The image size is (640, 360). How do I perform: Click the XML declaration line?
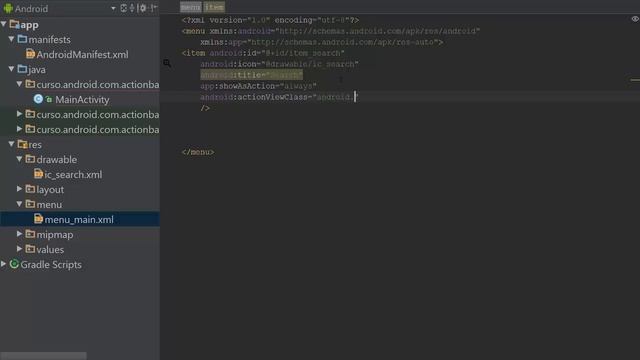(x=270, y=20)
